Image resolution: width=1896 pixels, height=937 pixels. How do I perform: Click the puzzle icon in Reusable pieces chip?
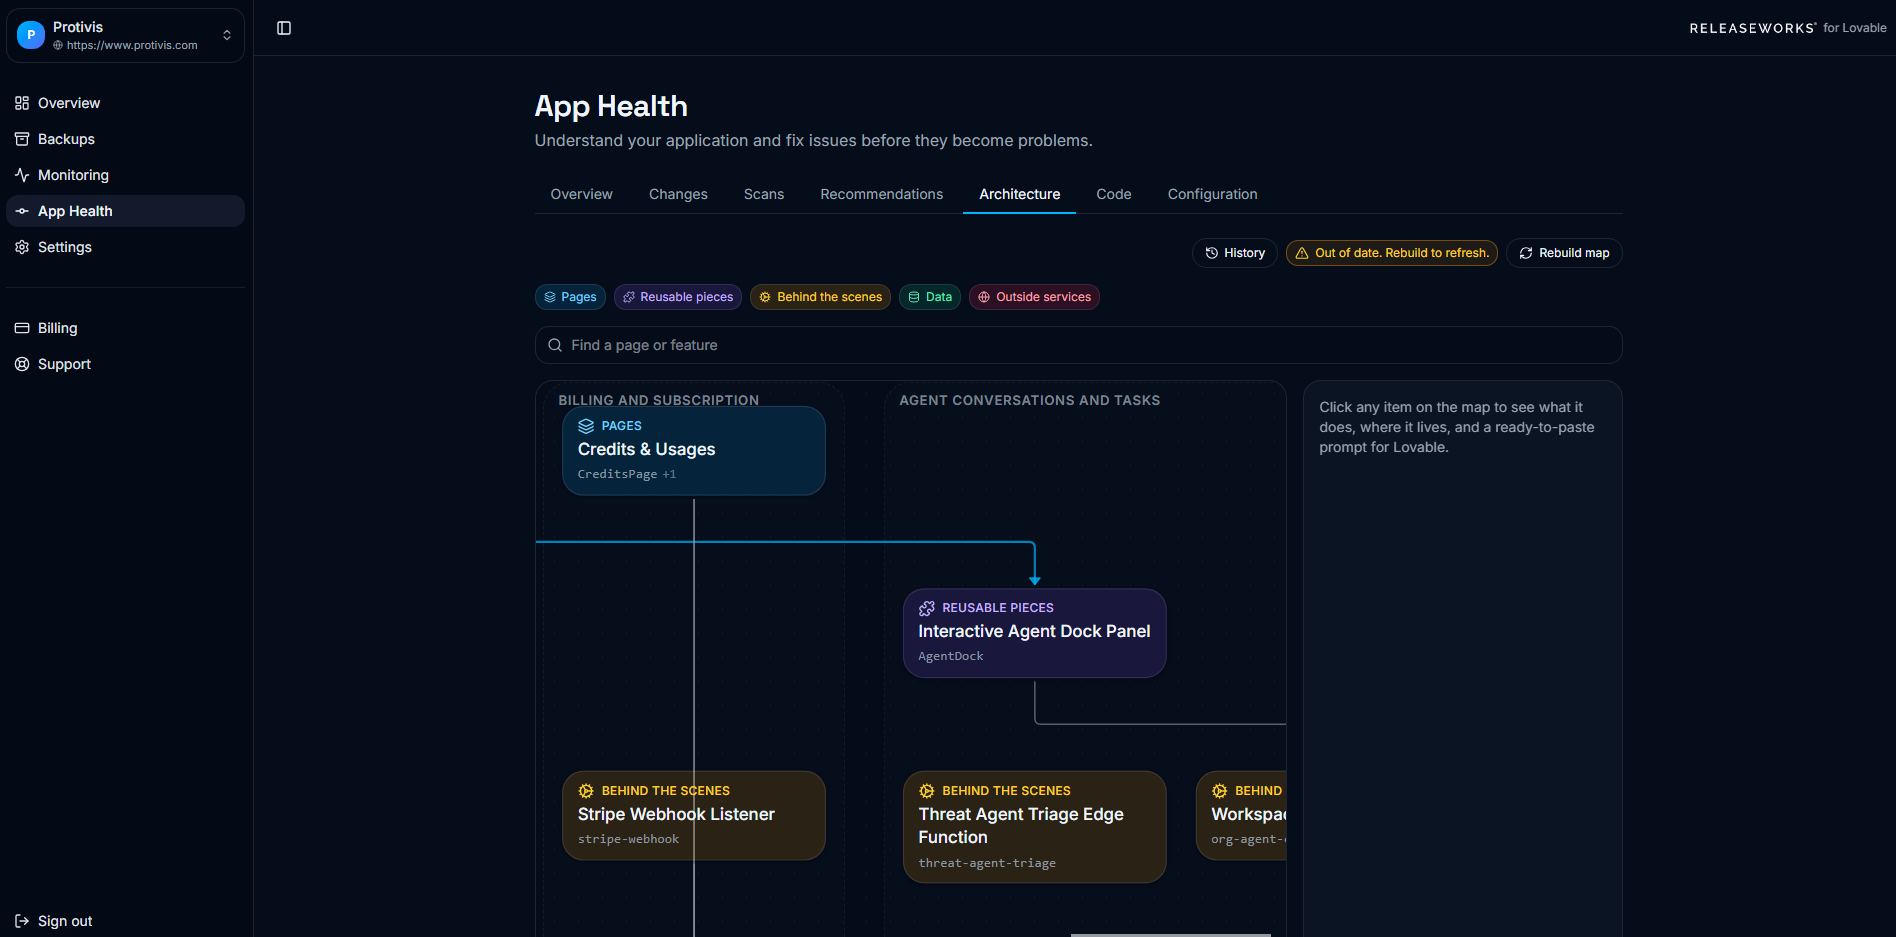coord(629,297)
